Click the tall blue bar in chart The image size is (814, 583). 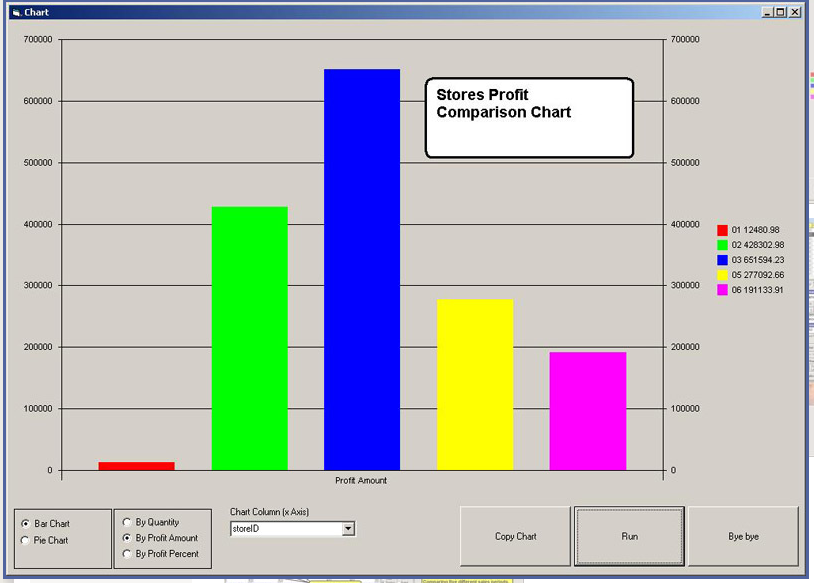(362, 270)
